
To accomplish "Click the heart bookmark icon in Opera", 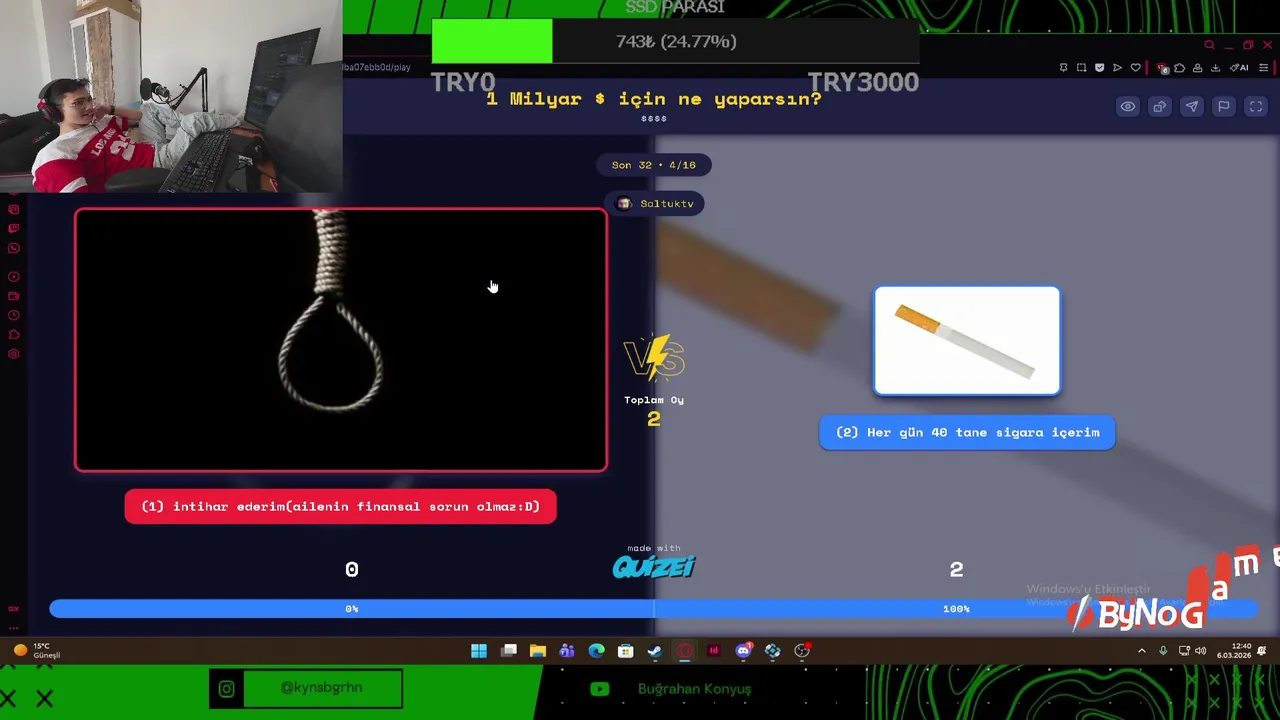I will pos(1135,68).
